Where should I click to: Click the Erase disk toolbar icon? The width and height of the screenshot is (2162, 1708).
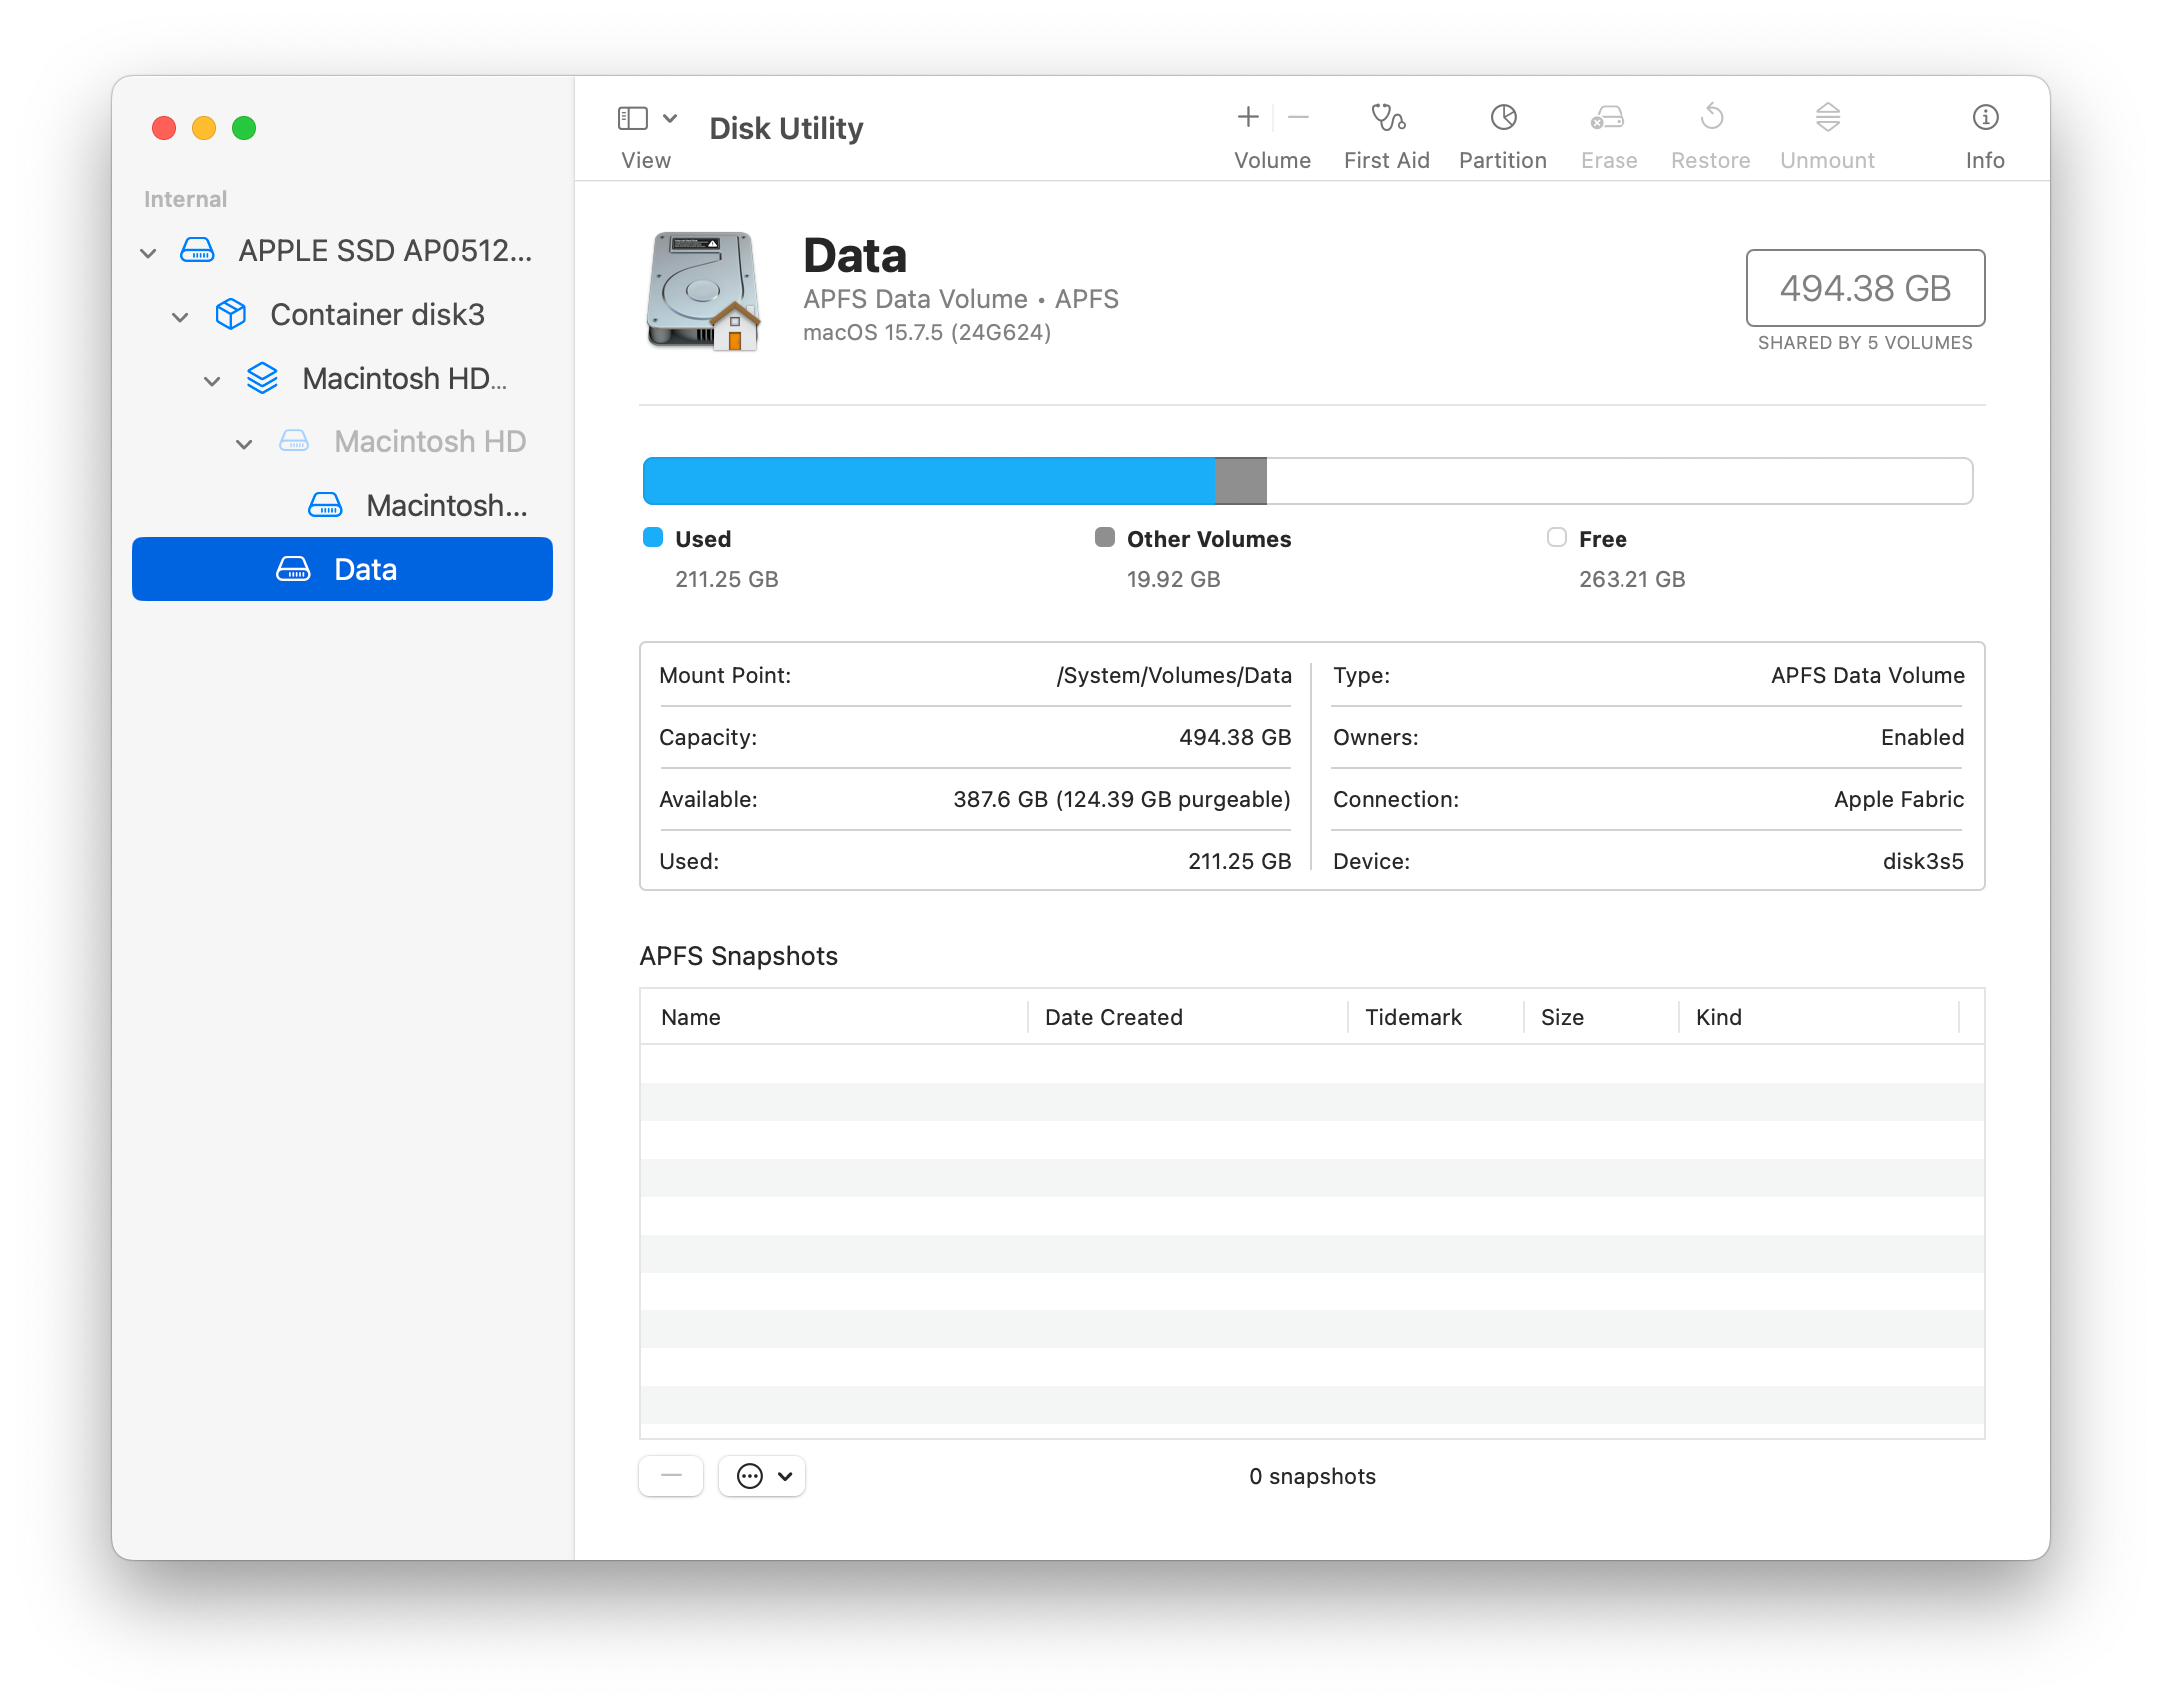(1608, 117)
